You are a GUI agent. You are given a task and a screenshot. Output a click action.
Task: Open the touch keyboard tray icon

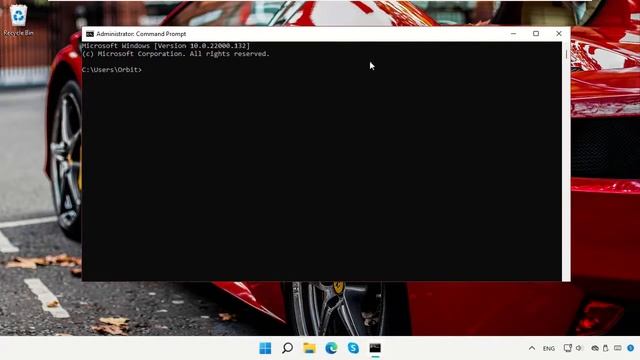click(x=618, y=348)
